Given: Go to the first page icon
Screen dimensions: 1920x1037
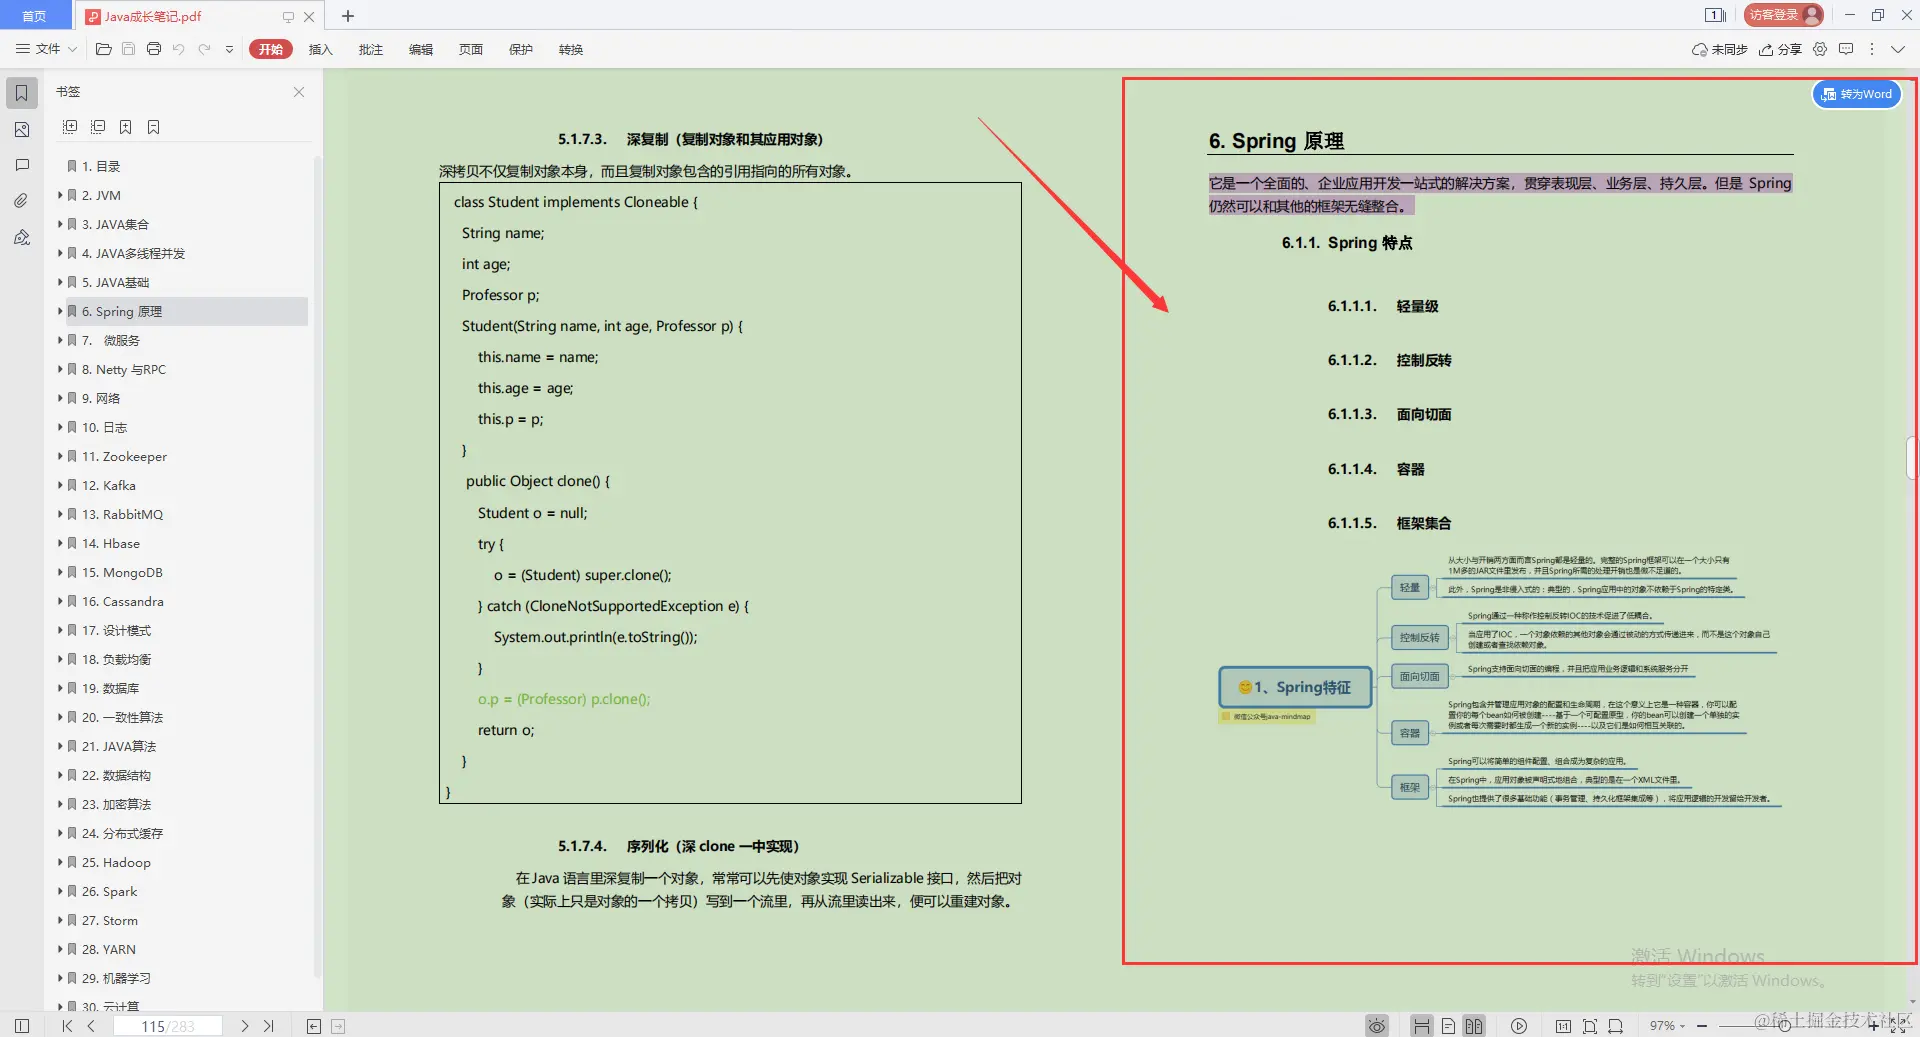Looking at the screenshot, I should click(x=67, y=1026).
